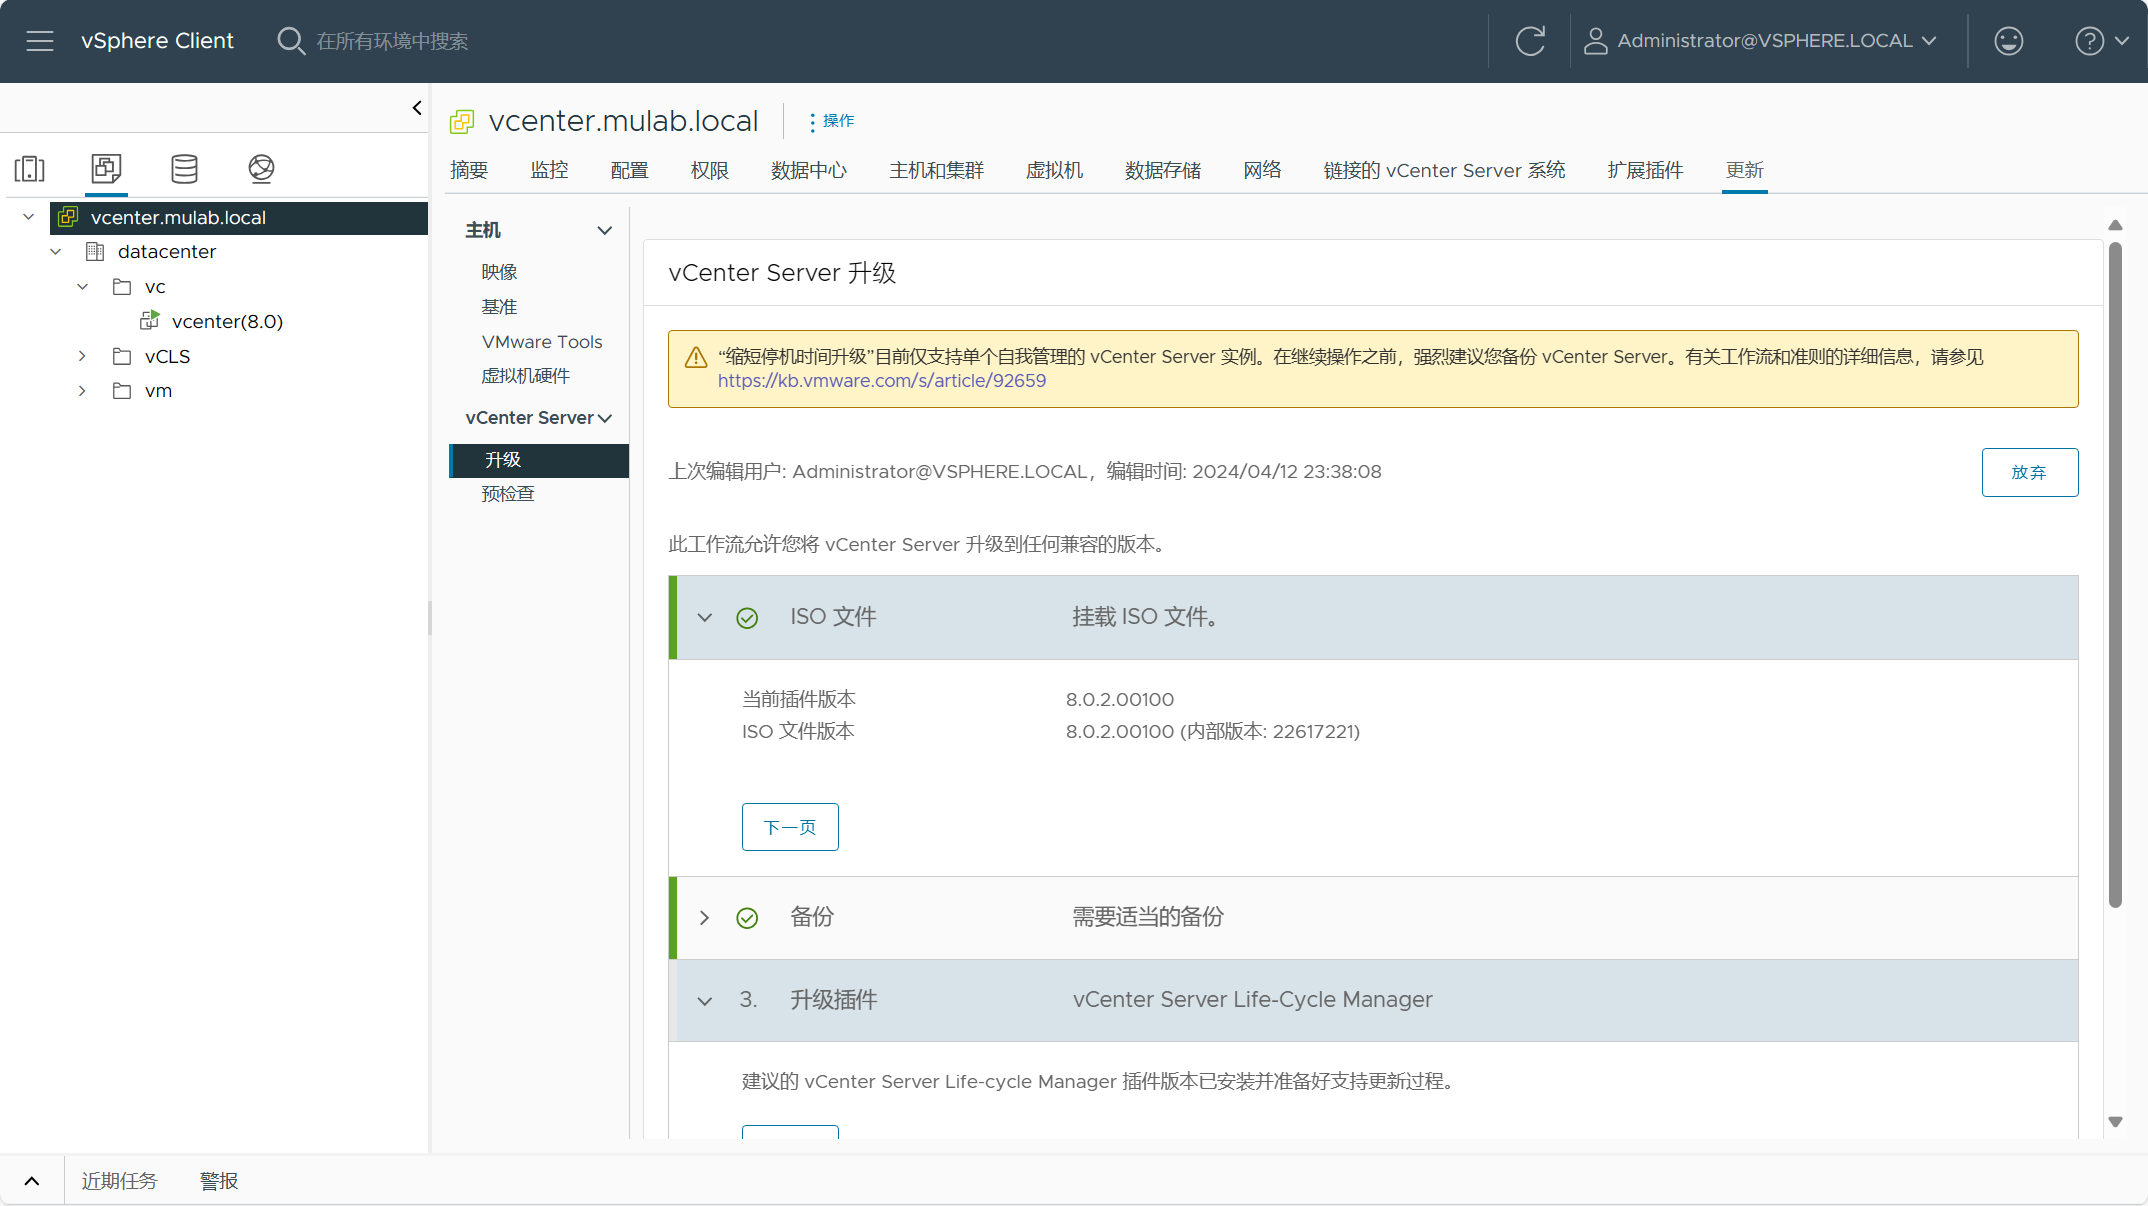The image size is (2148, 1206).
Task: Click the scrollbar down arrow
Action: tap(2115, 1122)
